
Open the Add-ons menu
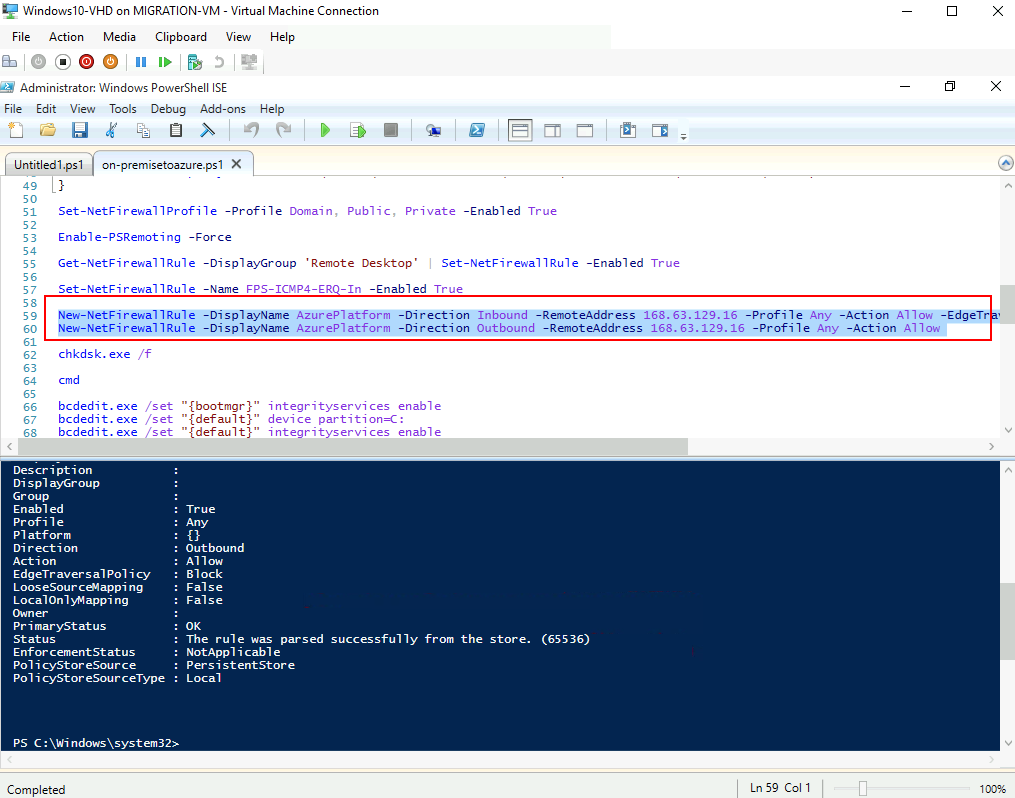coord(223,109)
